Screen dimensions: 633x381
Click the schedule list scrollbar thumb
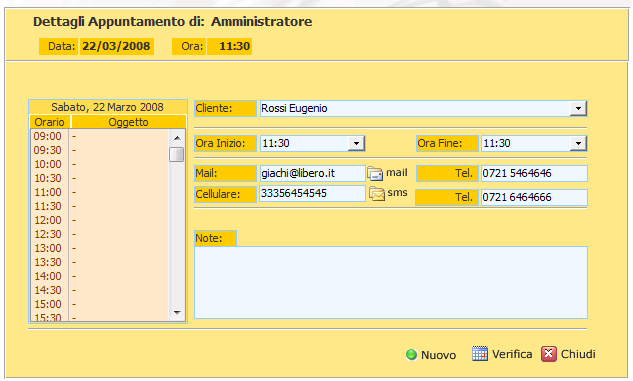coord(177,154)
